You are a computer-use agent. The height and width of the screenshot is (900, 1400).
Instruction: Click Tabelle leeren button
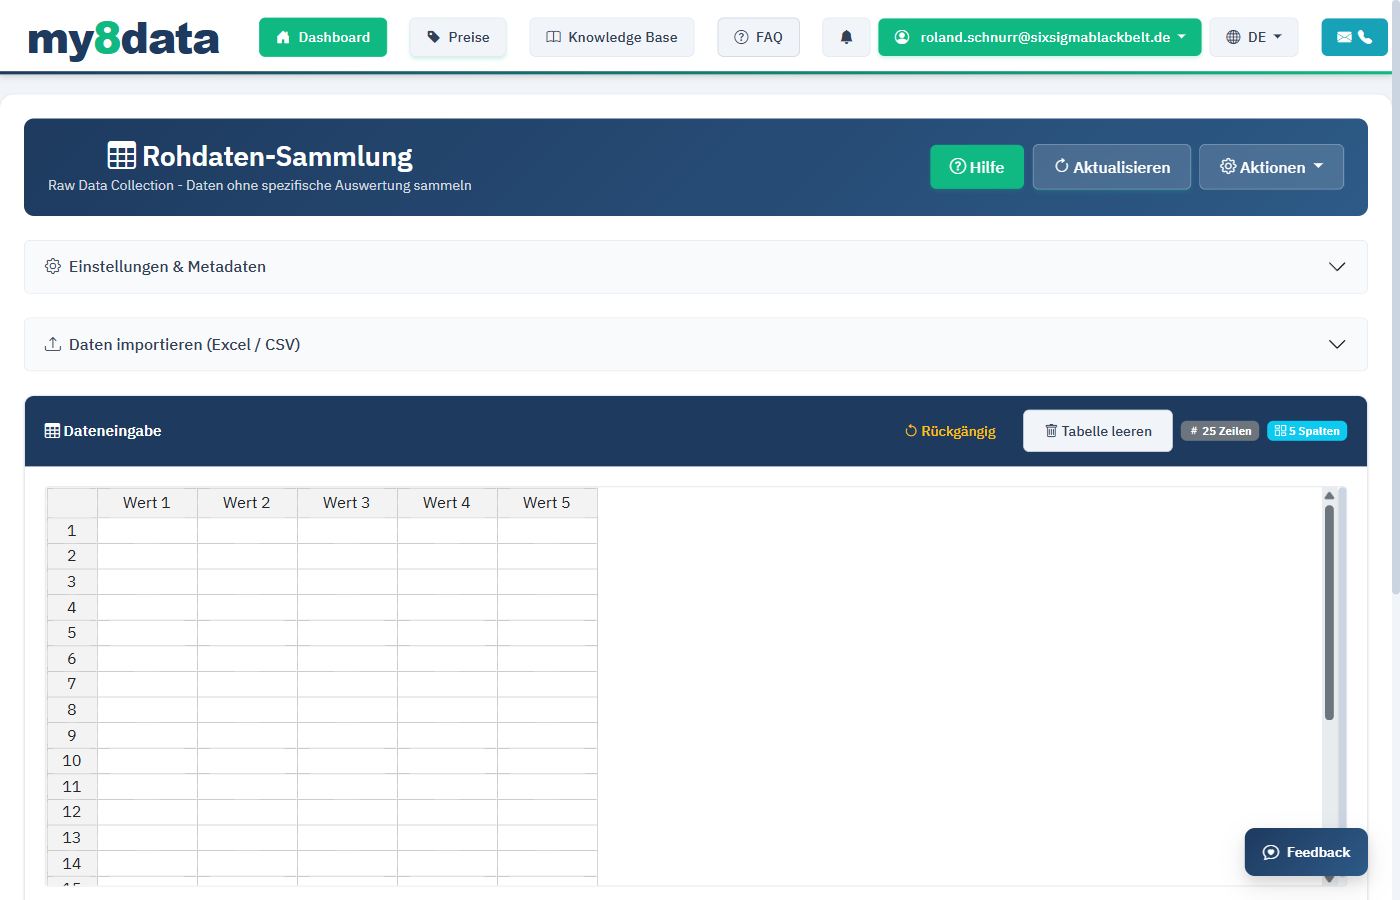[1098, 431]
